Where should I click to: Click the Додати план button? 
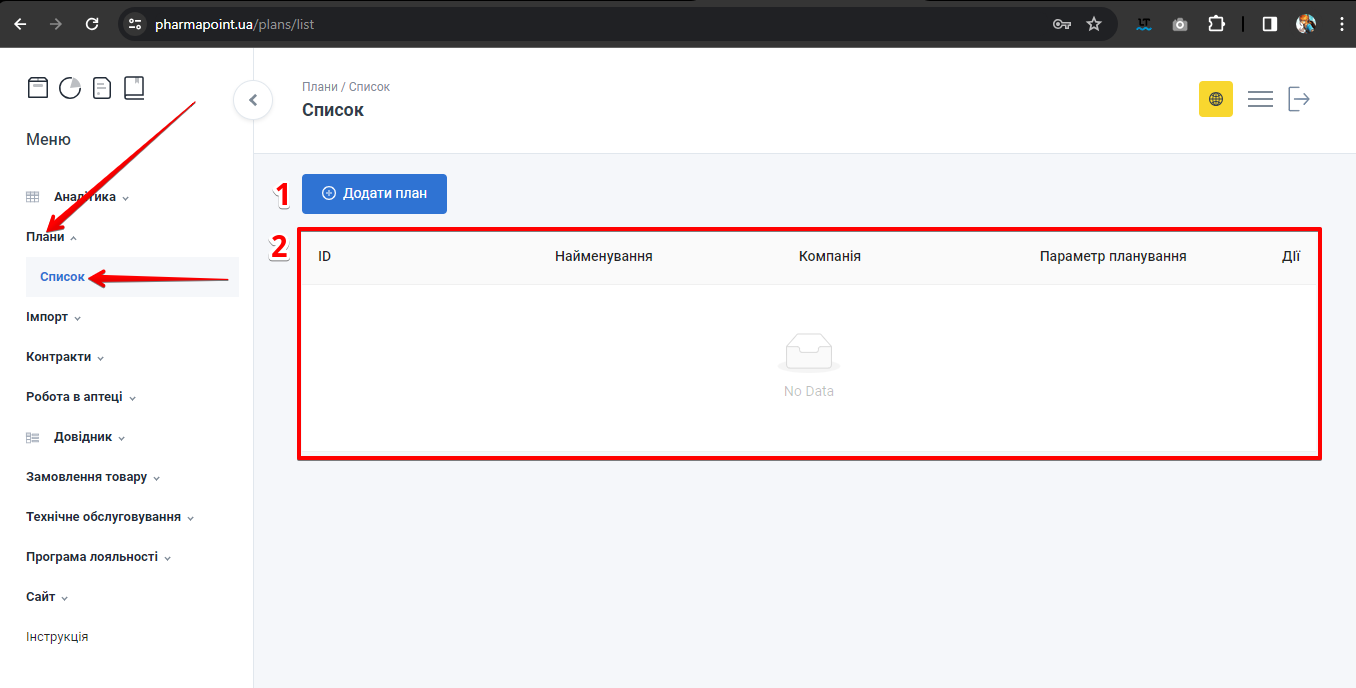[374, 194]
